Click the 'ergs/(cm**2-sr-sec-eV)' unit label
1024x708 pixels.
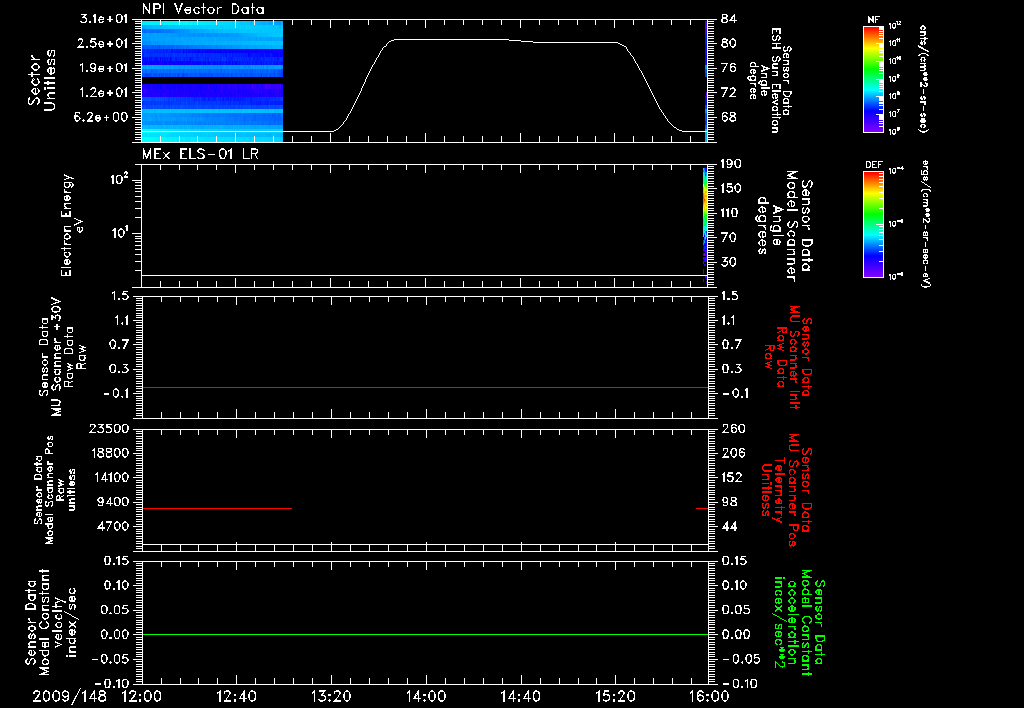click(x=925, y=224)
